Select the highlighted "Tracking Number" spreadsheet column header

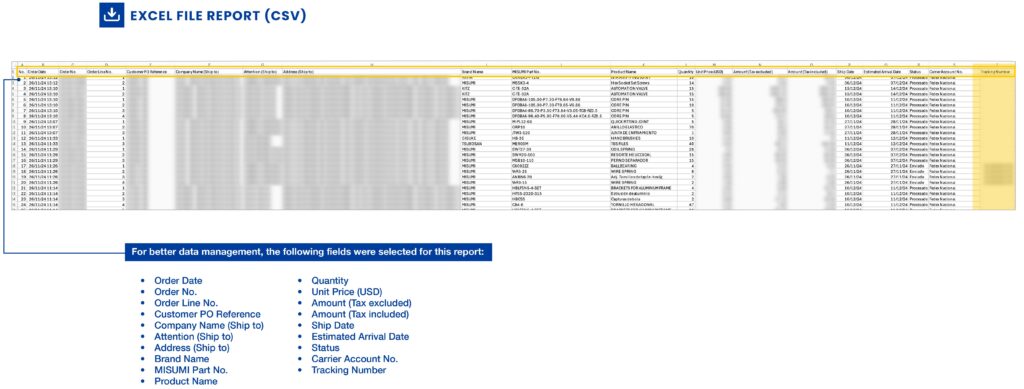(996, 72)
